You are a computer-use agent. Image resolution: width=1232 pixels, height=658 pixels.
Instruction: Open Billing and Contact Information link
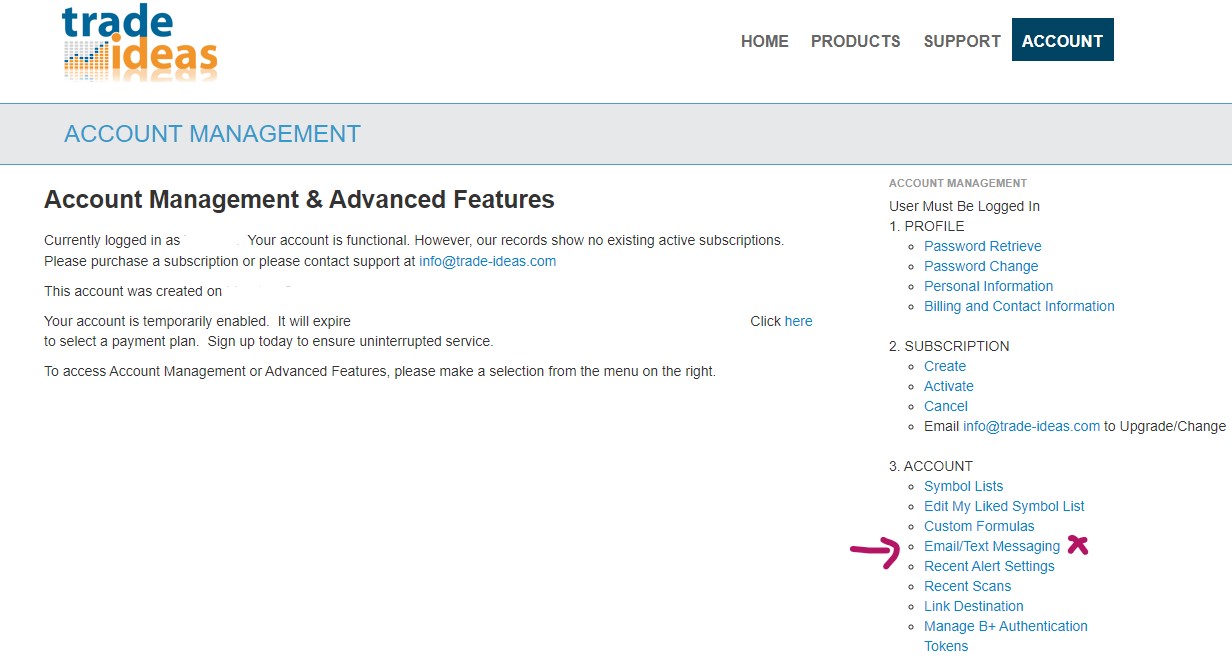1019,306
